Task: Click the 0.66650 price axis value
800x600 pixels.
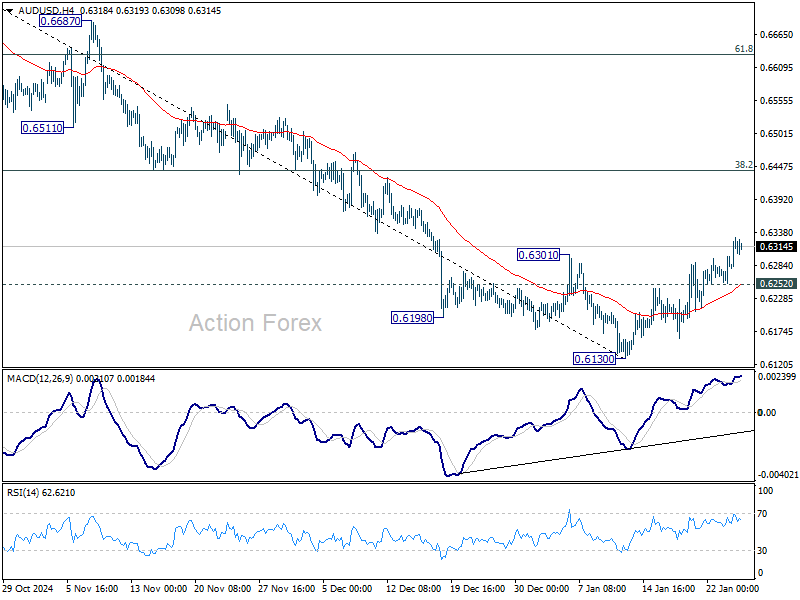Action: 777,35
